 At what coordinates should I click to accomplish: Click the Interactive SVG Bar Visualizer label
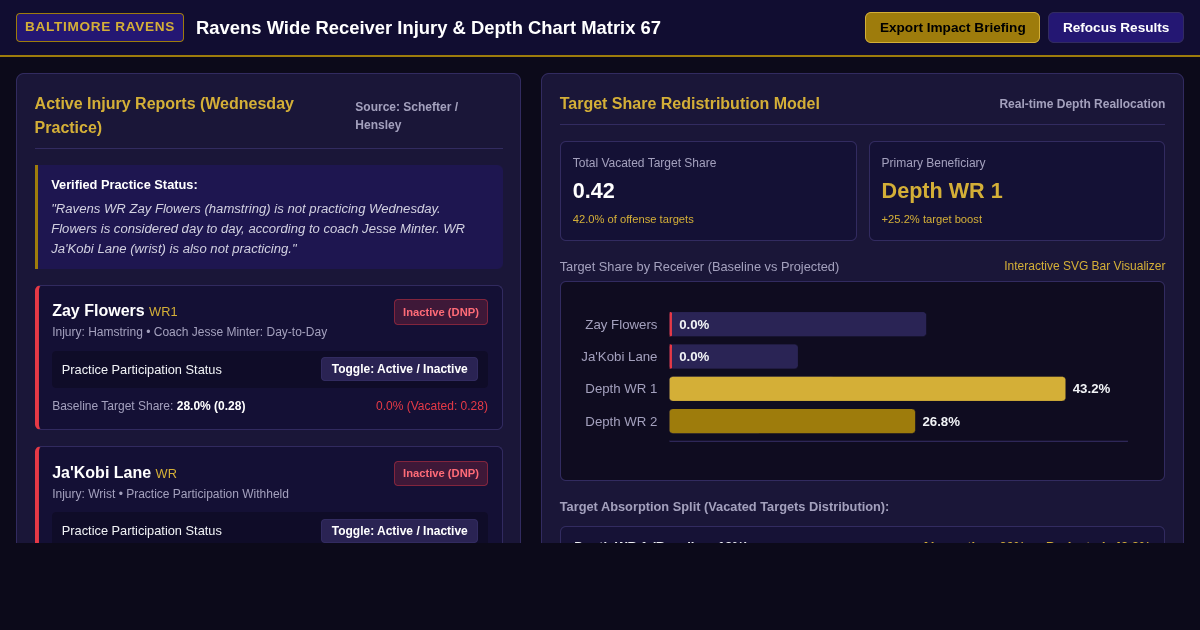1084,266
